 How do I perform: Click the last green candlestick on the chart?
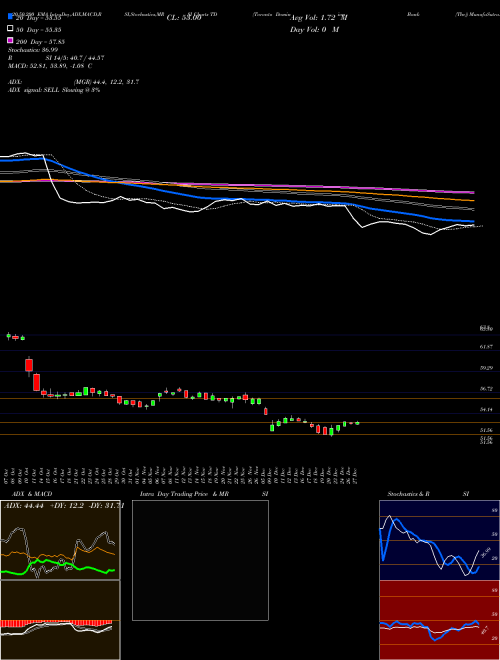(358, 423)
